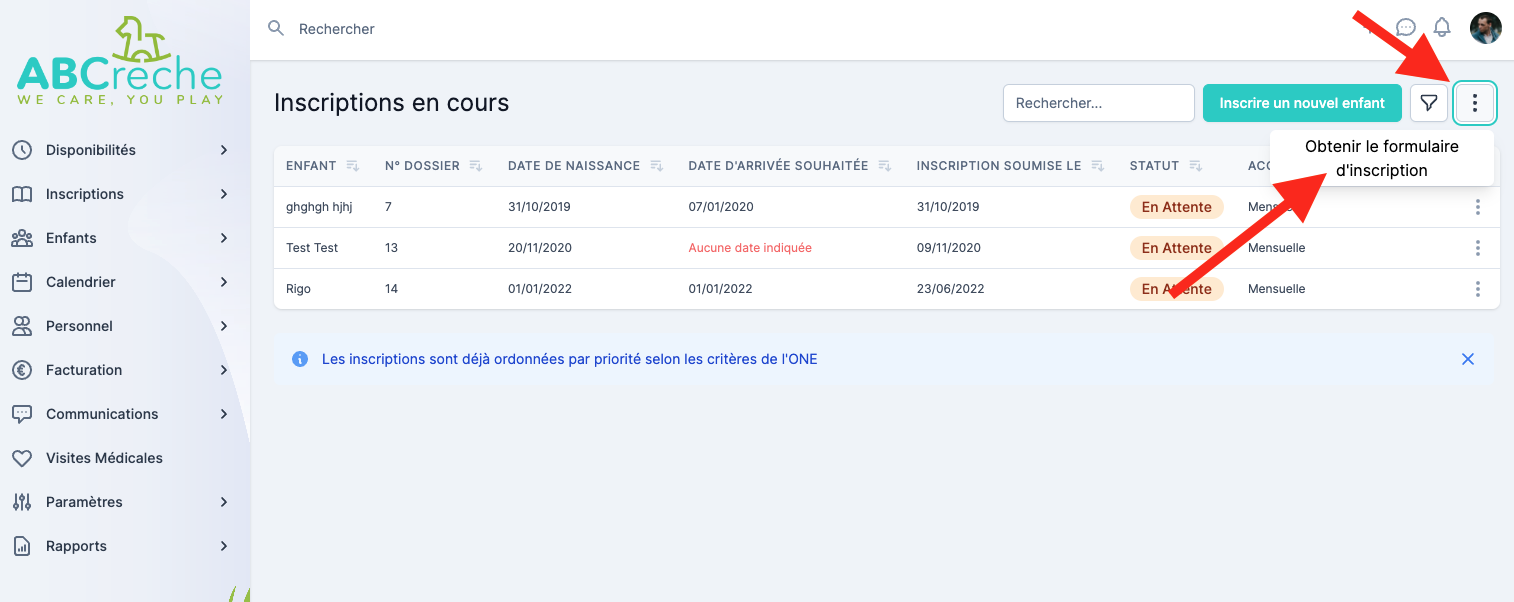Sort by Enfant column

coord(352,166)
